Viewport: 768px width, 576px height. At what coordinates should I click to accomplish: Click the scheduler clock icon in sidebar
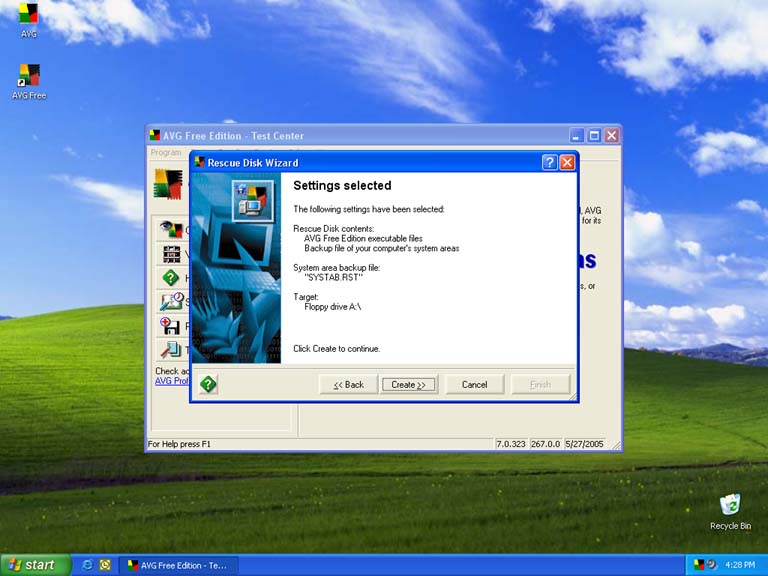coord(170,301)
